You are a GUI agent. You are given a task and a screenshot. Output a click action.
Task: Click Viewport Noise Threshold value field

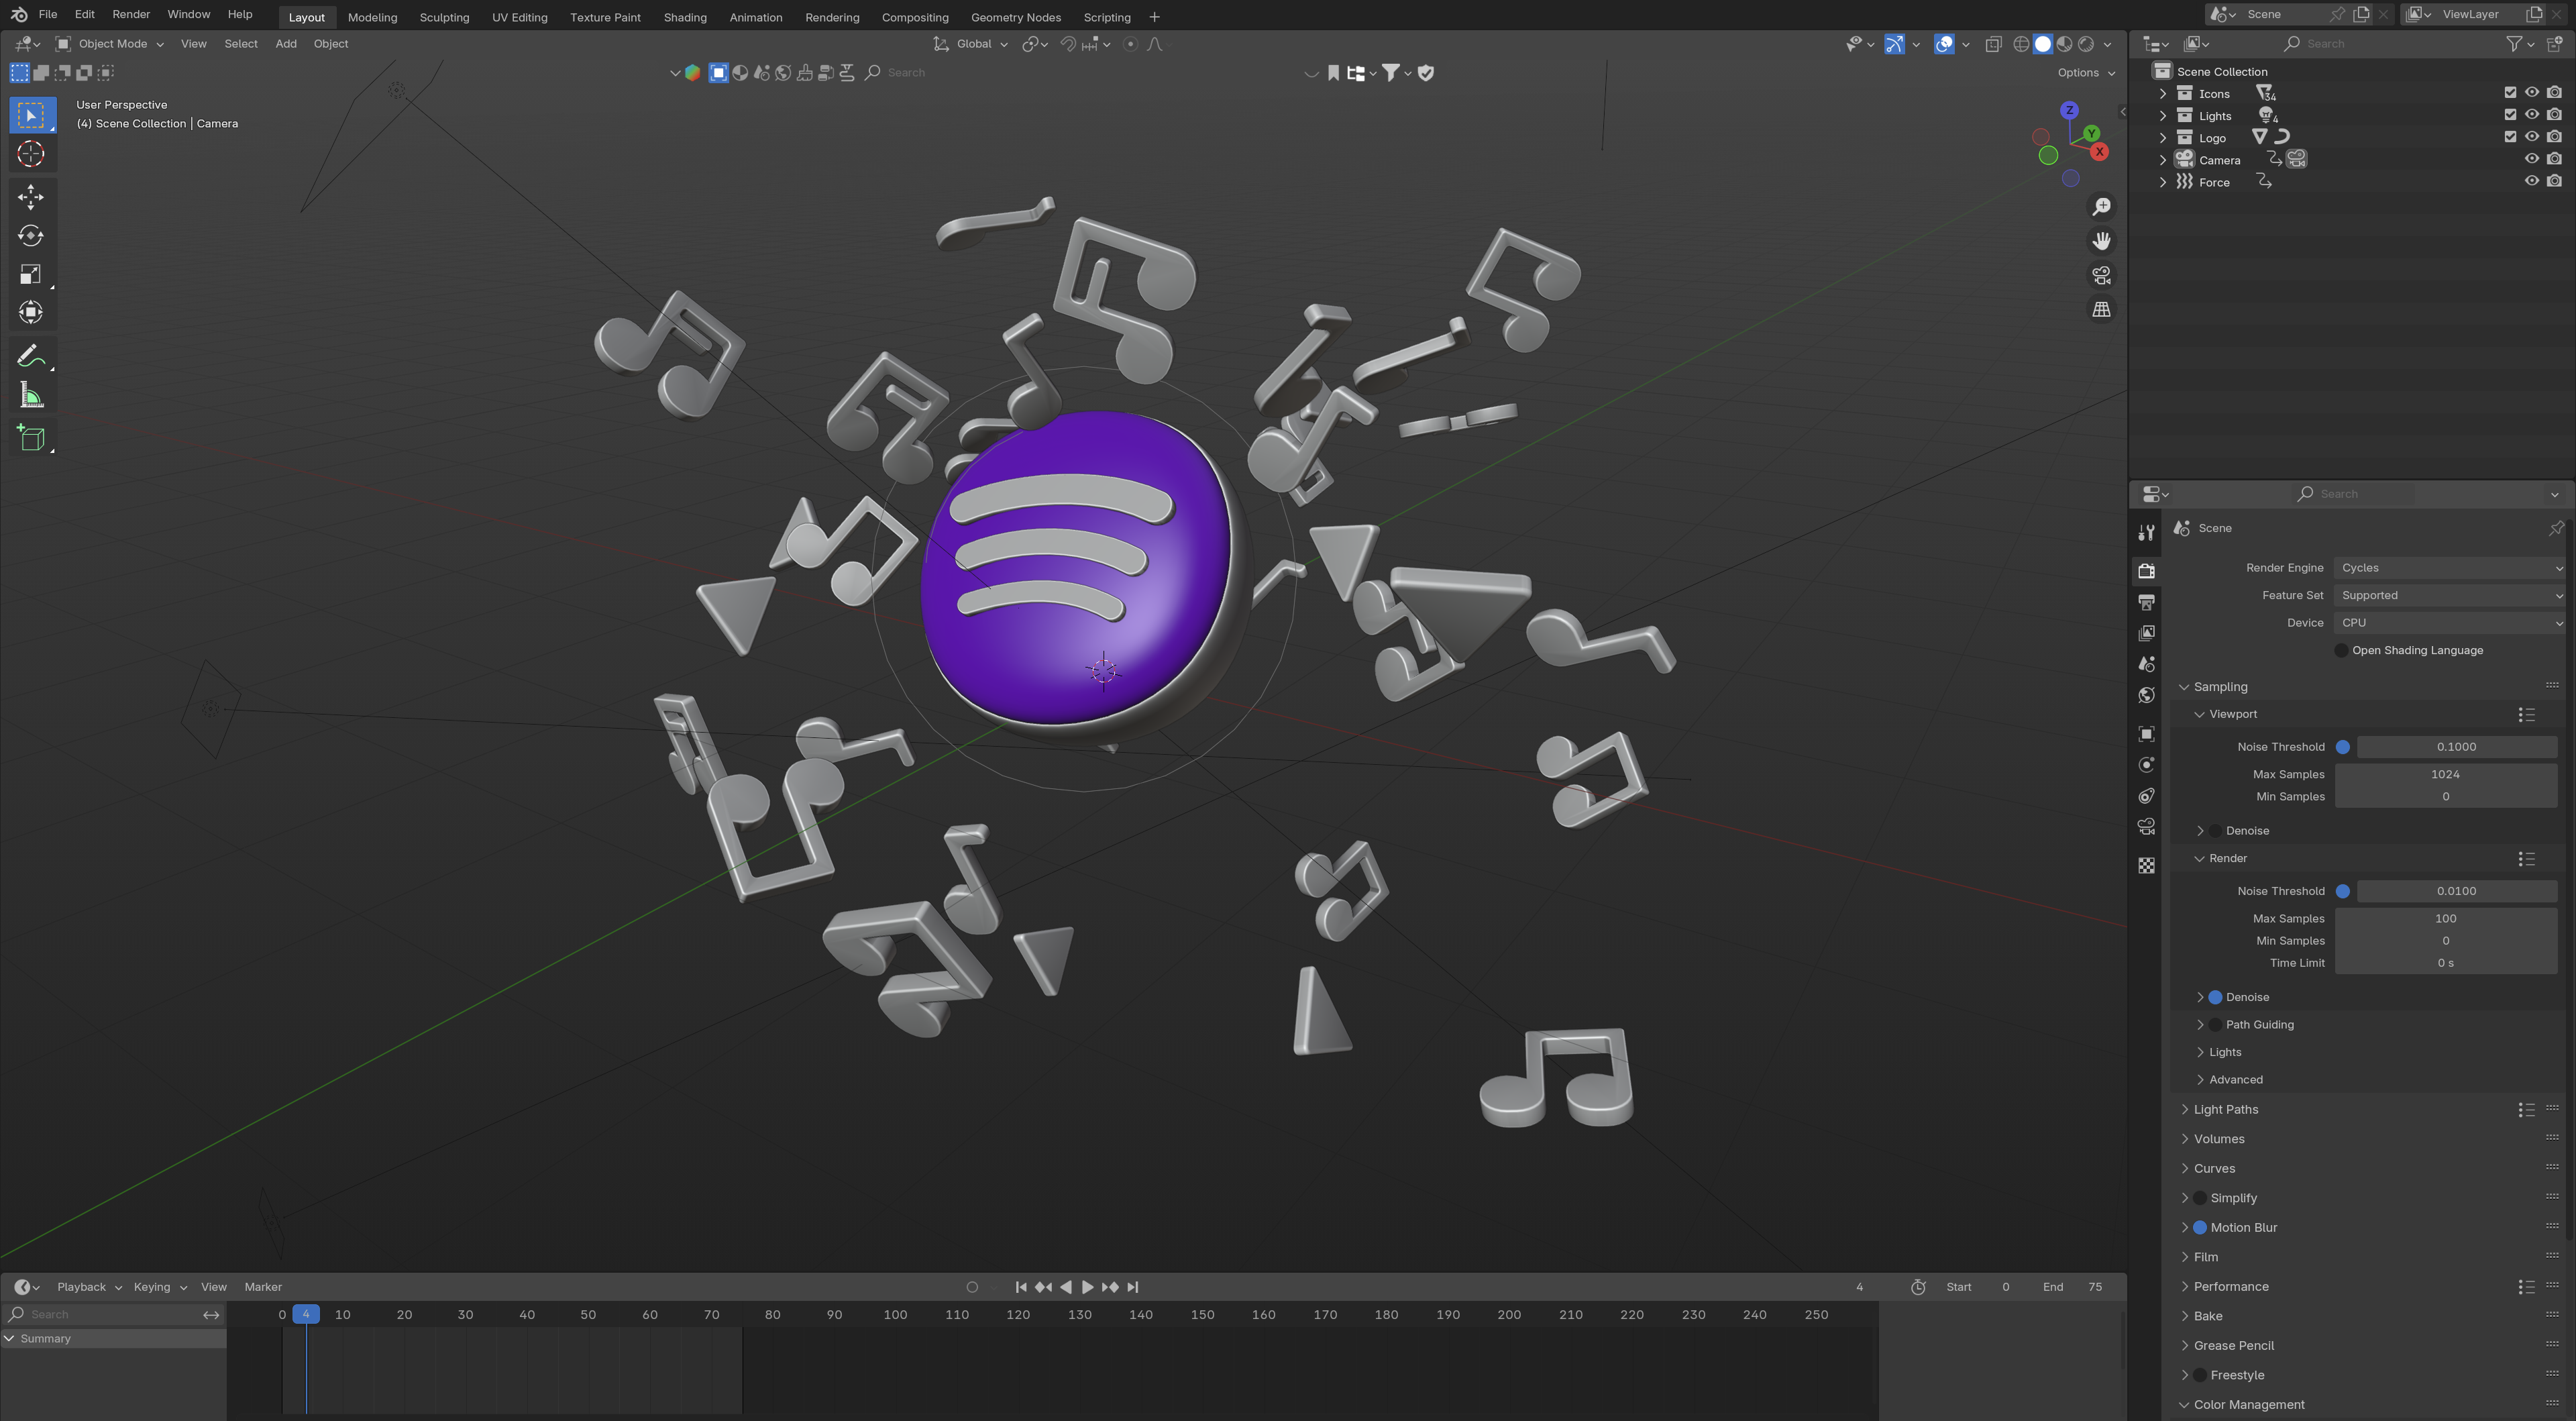2456,747
